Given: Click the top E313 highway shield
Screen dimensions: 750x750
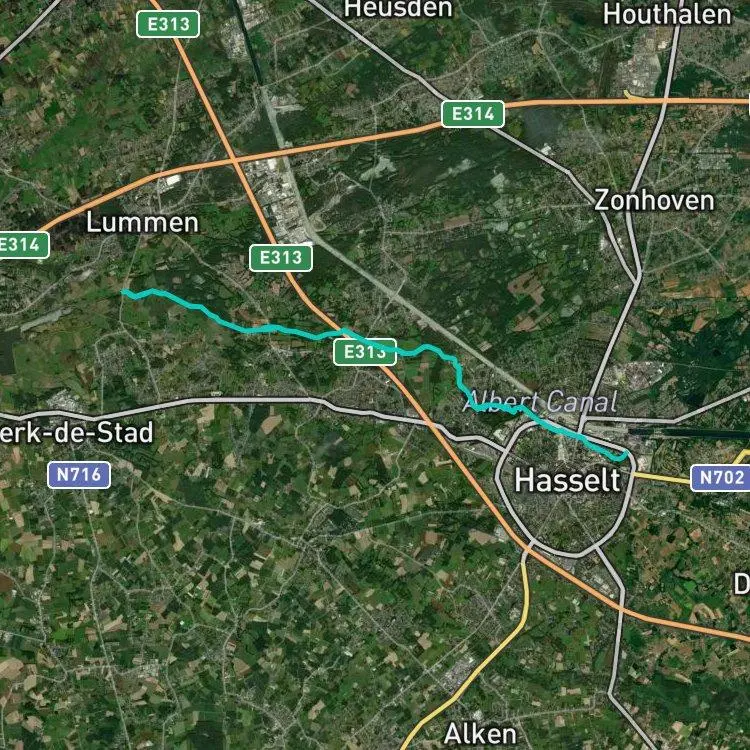Looking at the screenshot, I should tap(168, 24).
